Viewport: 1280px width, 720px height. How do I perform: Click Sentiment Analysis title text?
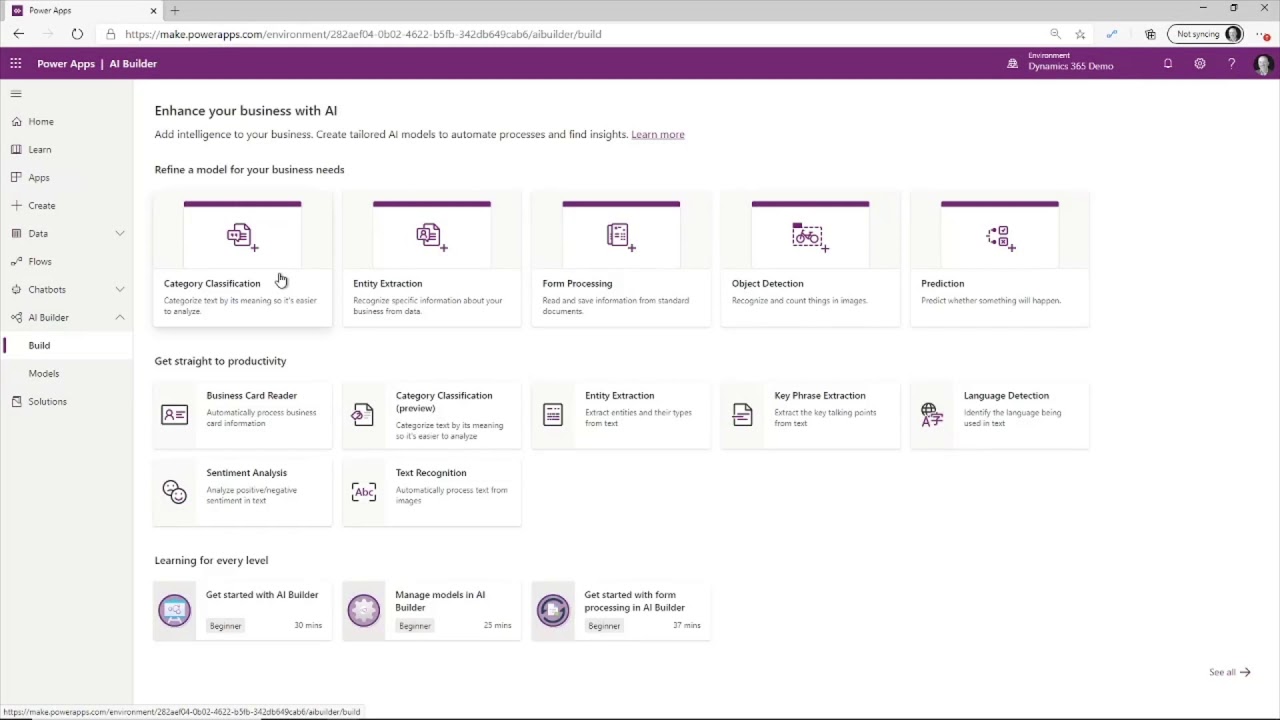(246, 473)
